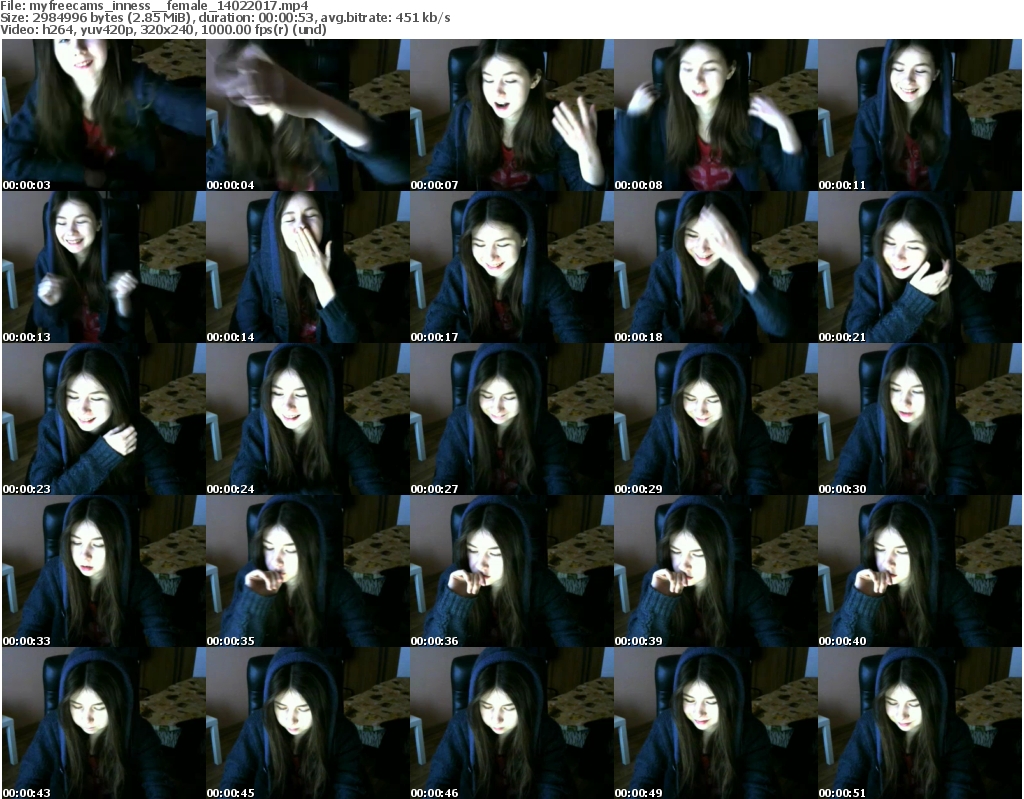Open the thumbnail frame stamped 00:00:14
This screenshot has height=799, width=1024.
pyautogui.click(x=308, y=267)
